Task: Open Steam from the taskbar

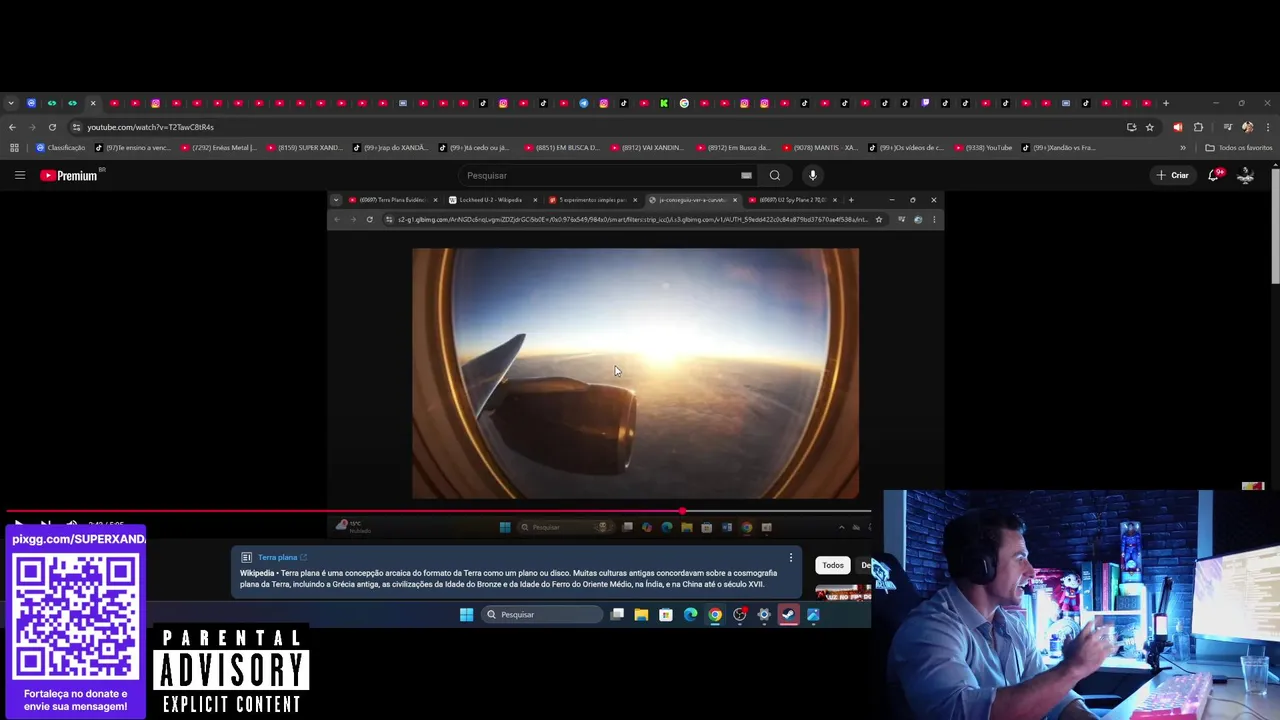Action: (789, 614)
